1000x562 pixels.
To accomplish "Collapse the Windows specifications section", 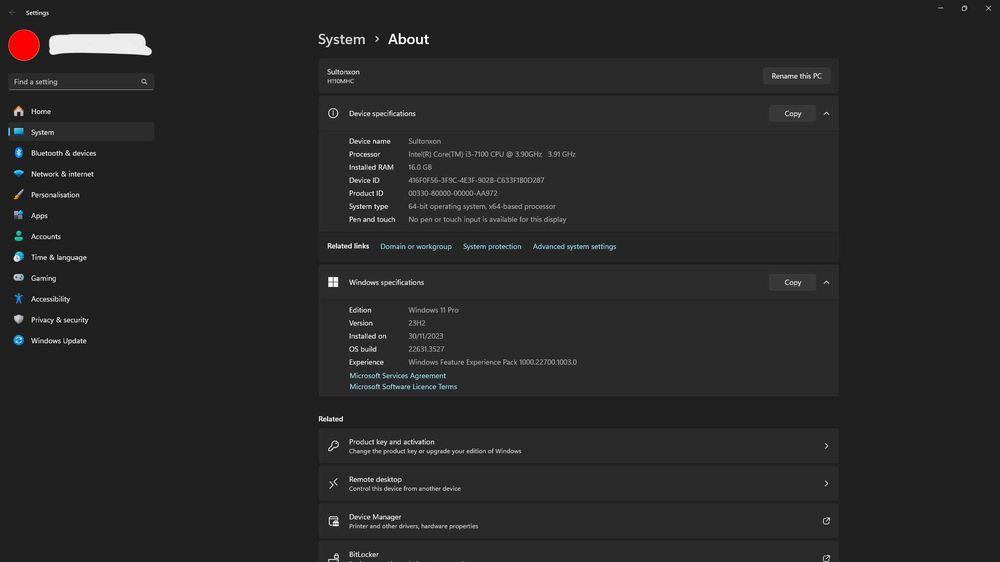I will point(826,283).
